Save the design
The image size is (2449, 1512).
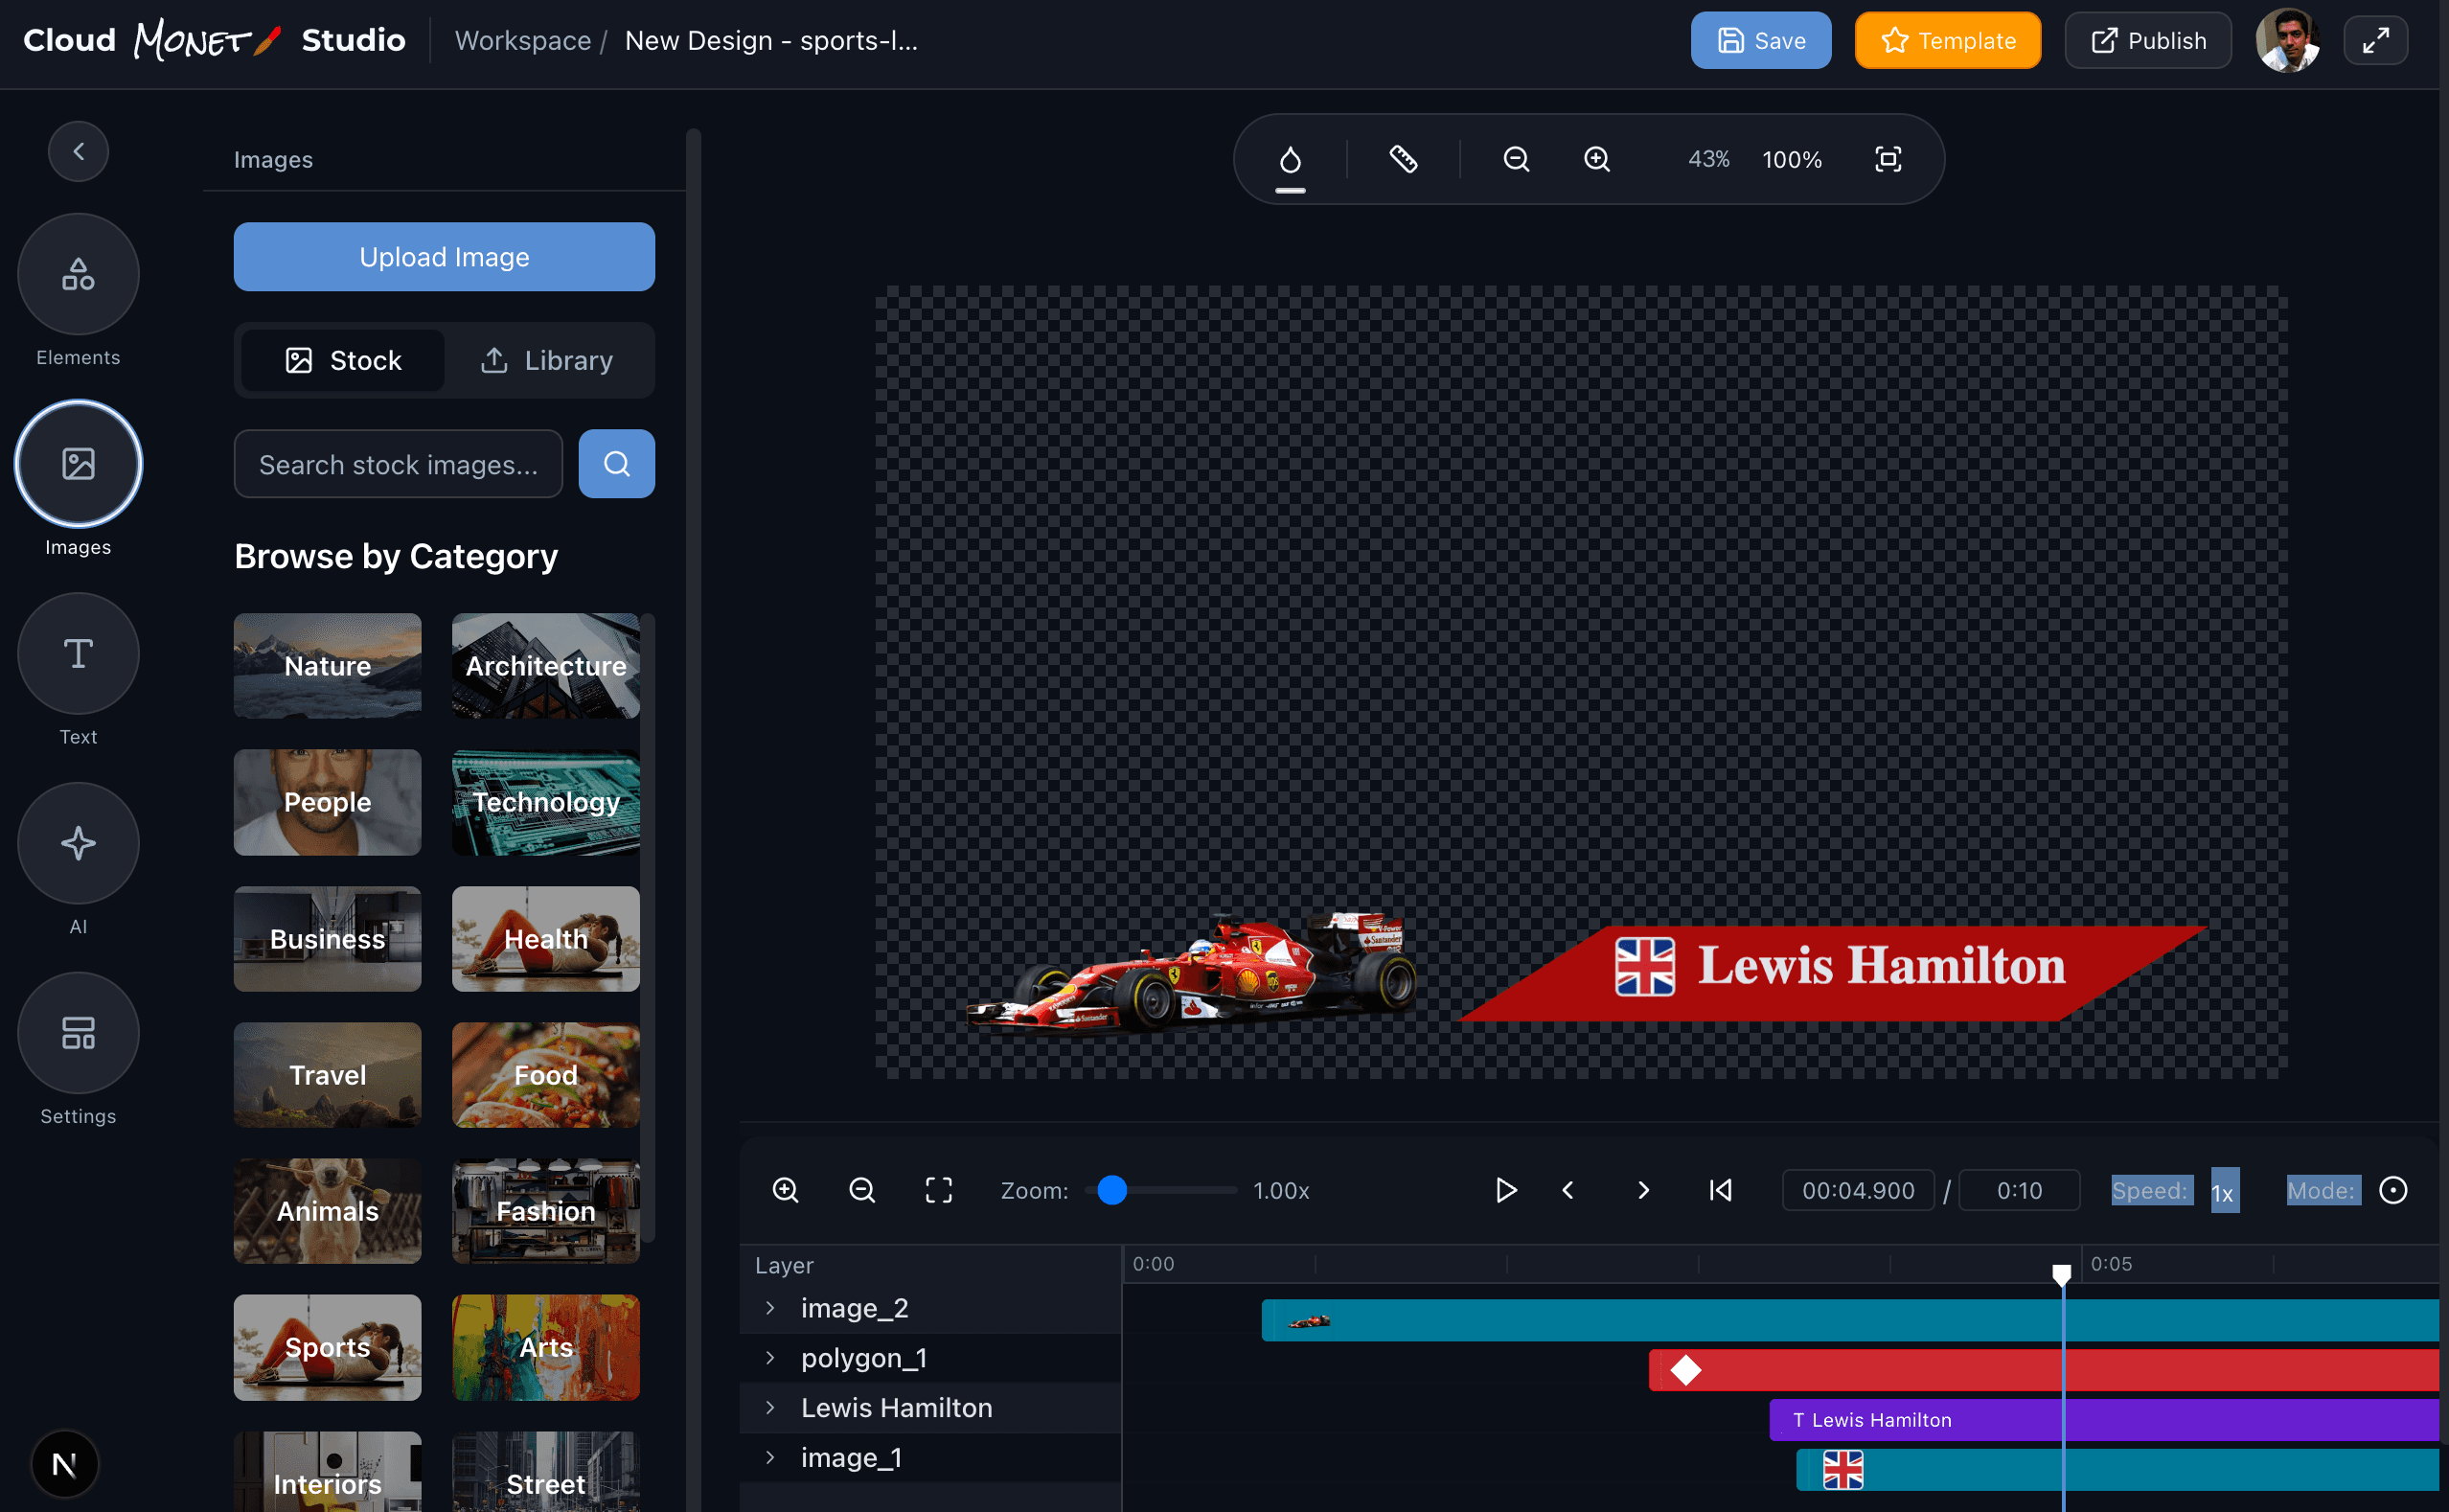[1761, 40]
